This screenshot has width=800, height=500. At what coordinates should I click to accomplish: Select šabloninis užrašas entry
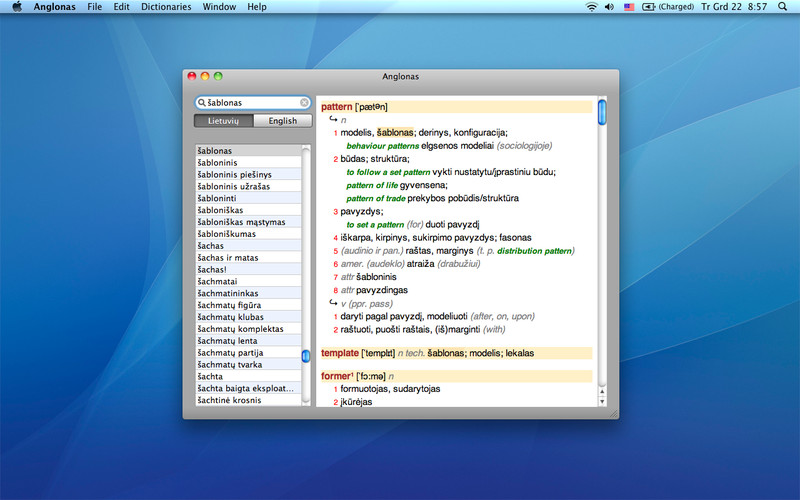248,187
